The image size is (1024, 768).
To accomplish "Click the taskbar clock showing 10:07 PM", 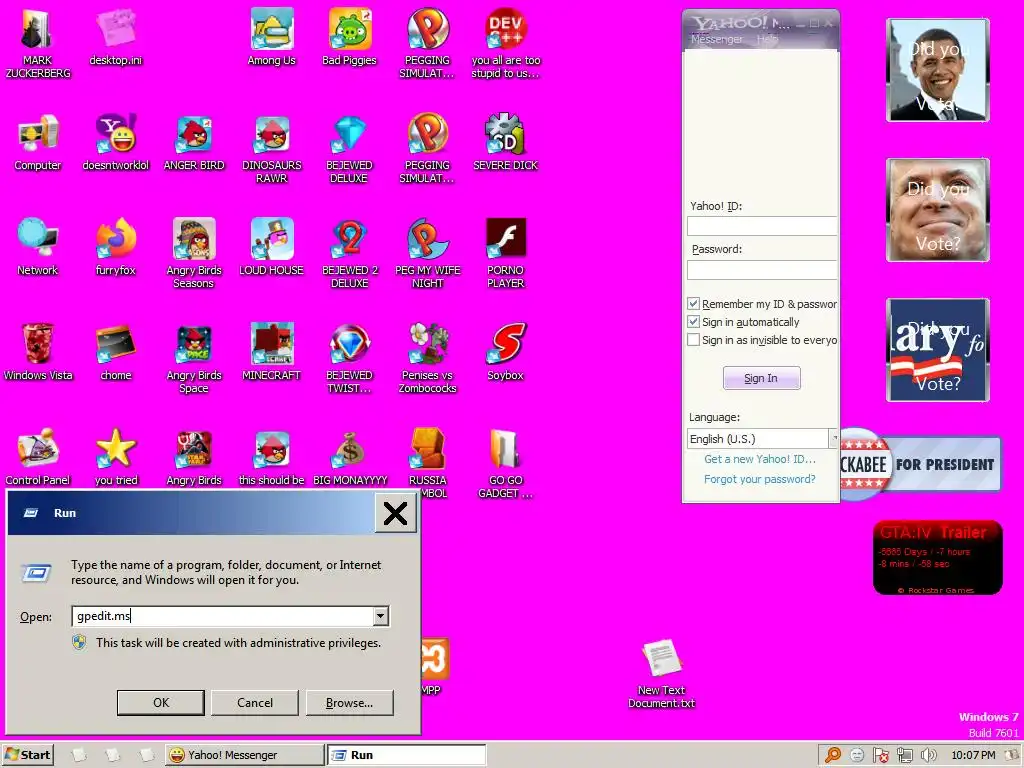I will (973, 755).
